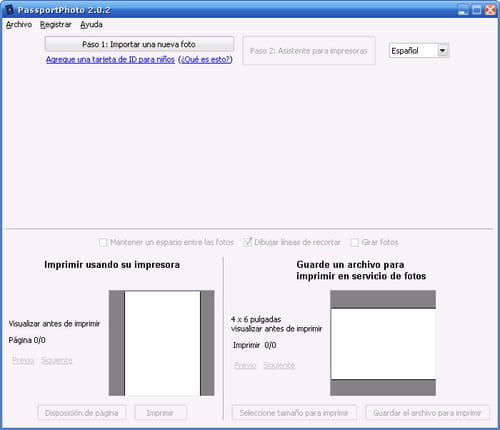Enable Mantener un espacio entre las fotos
The height and width of the screenshot is (430, 500).
tap(103, 242)
